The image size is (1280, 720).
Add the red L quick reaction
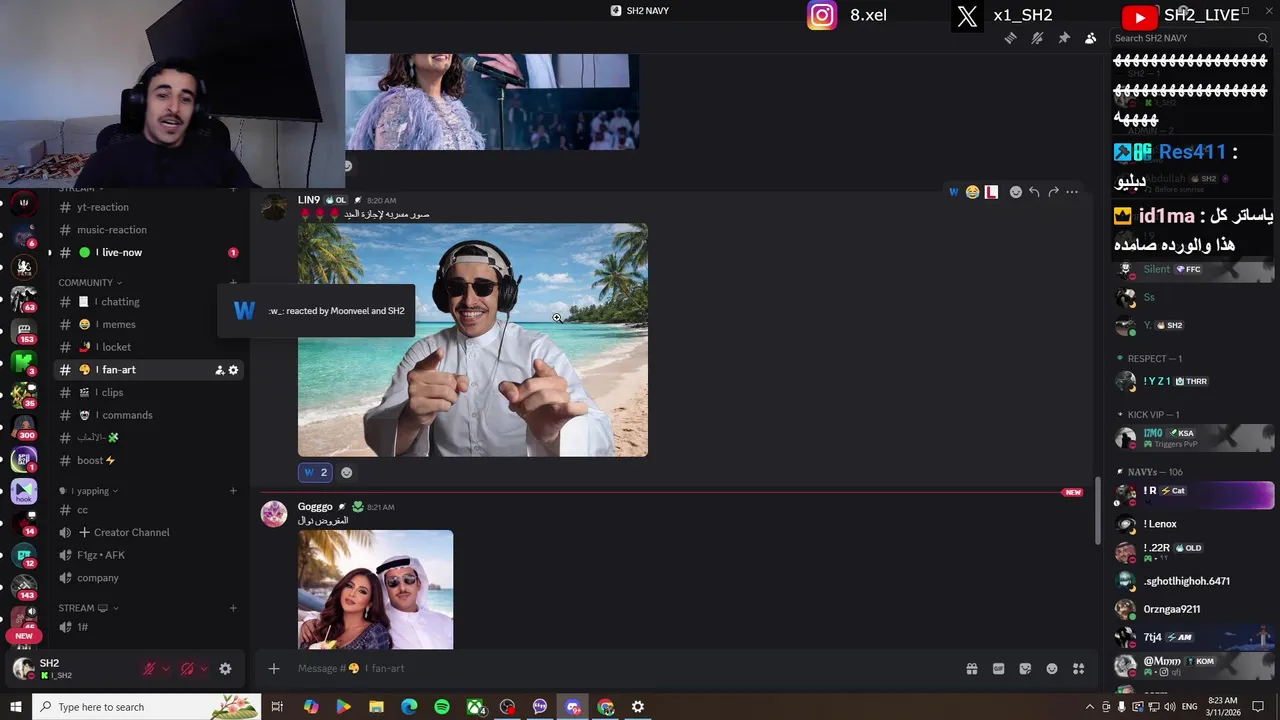(x=991, y=192)
